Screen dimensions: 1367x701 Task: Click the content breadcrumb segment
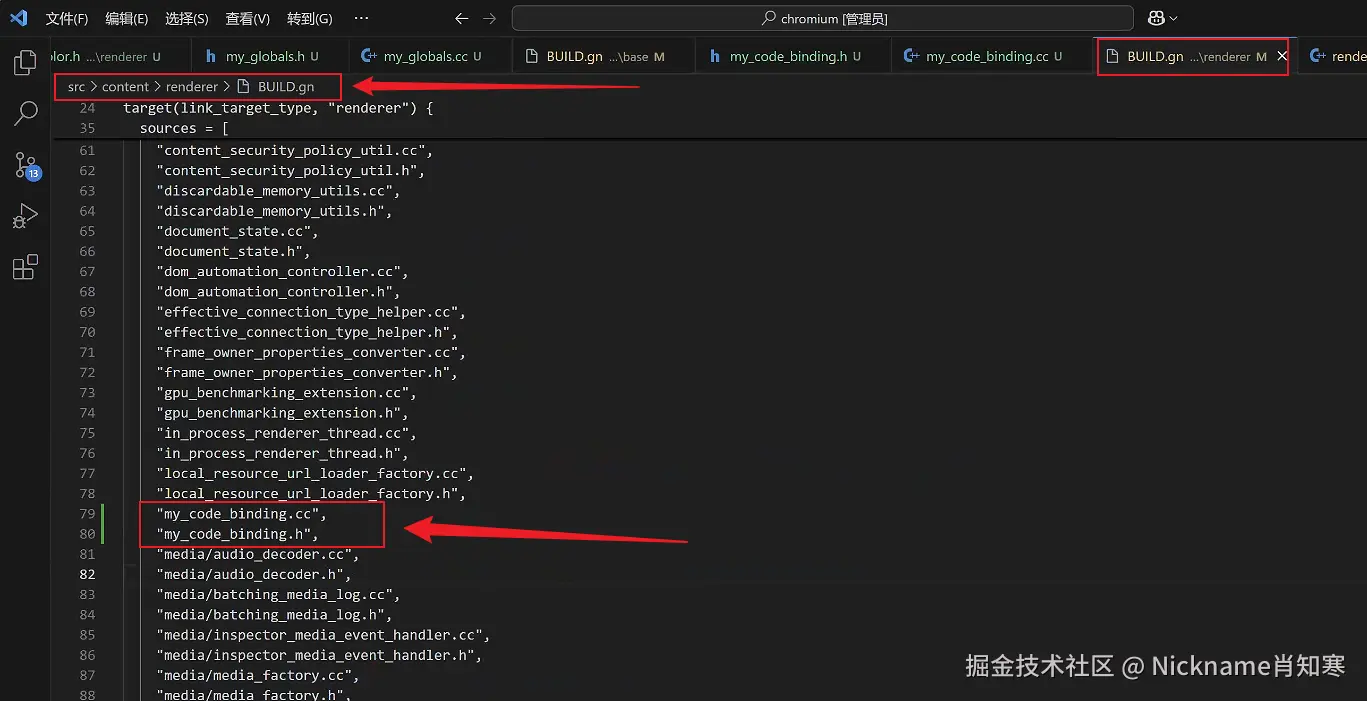click(125, 87)
